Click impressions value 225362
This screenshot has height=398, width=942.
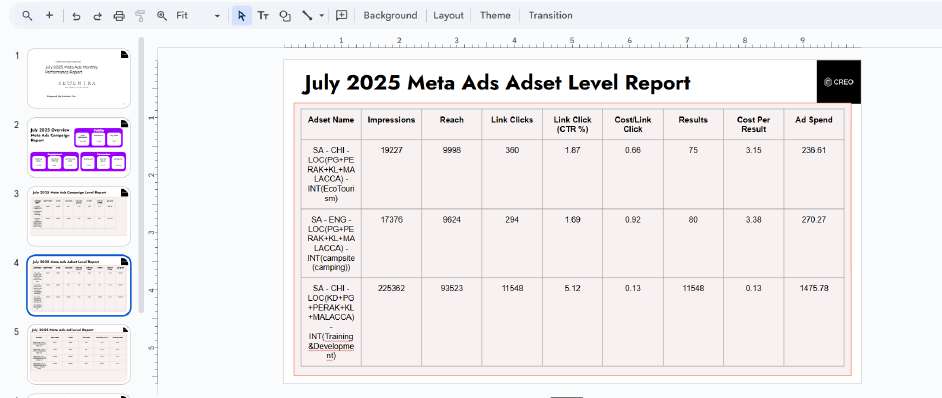coord(392,289)
